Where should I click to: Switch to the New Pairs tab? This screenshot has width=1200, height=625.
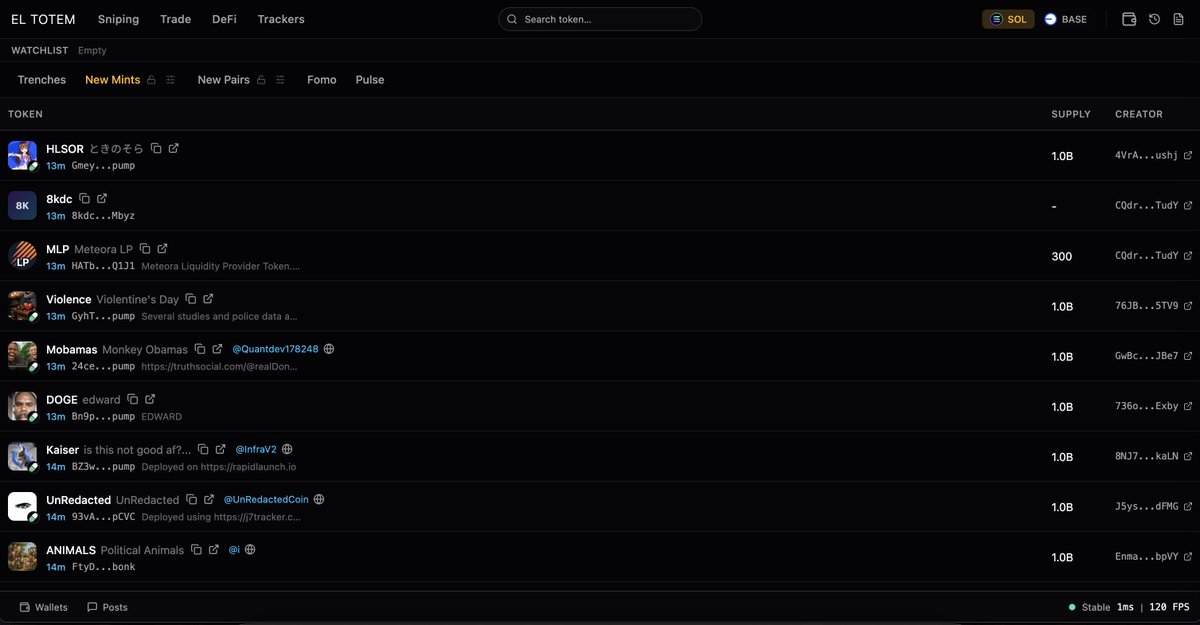223,80
